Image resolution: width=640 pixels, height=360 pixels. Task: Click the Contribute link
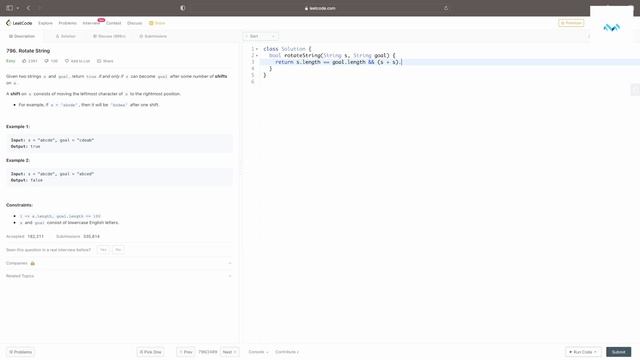(x=287, y=352)
